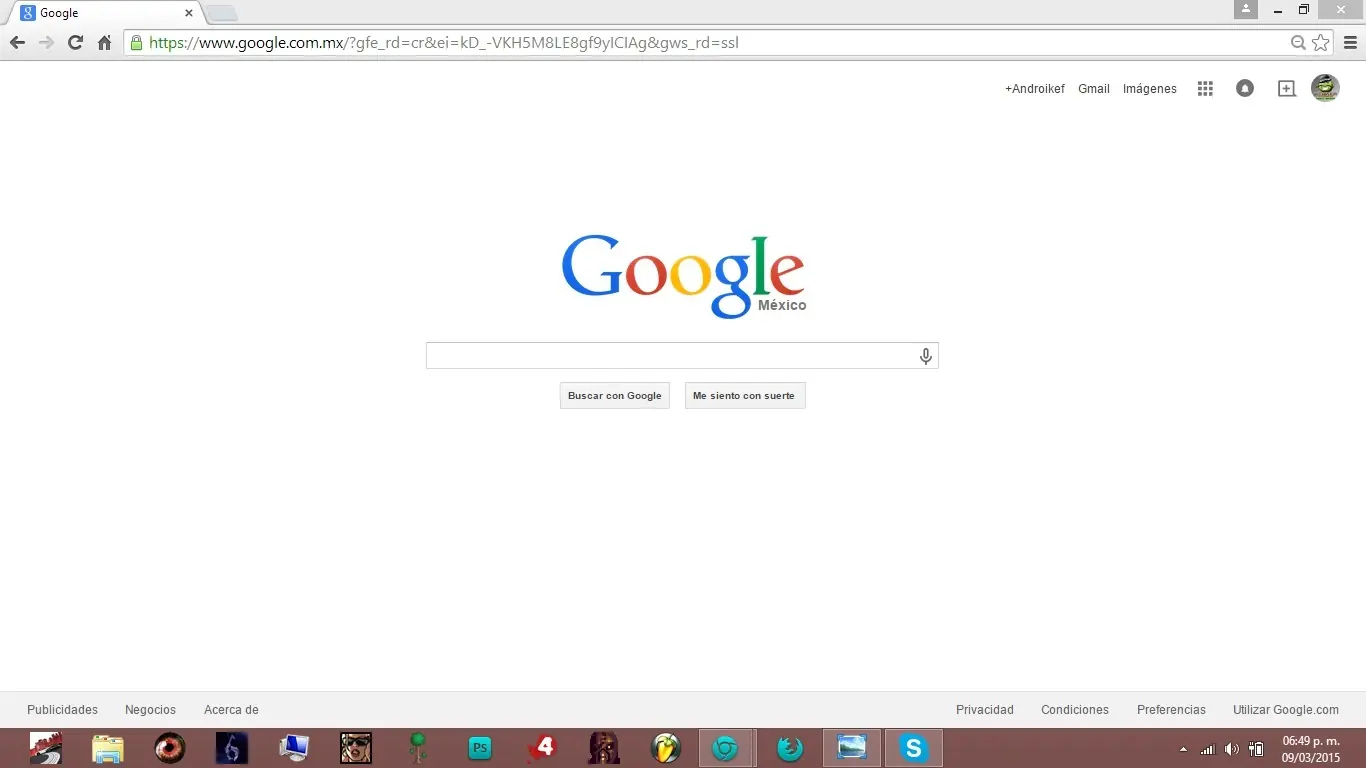Show hidden system tray icons arrow
Viewport: 1366px width, 768px height.
point(1184,749)
